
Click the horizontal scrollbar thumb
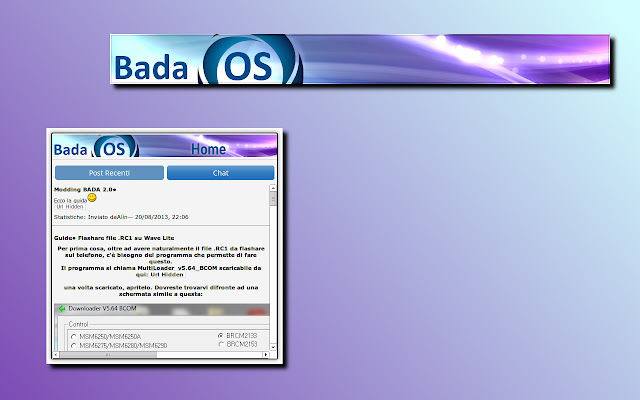(108, 355)
